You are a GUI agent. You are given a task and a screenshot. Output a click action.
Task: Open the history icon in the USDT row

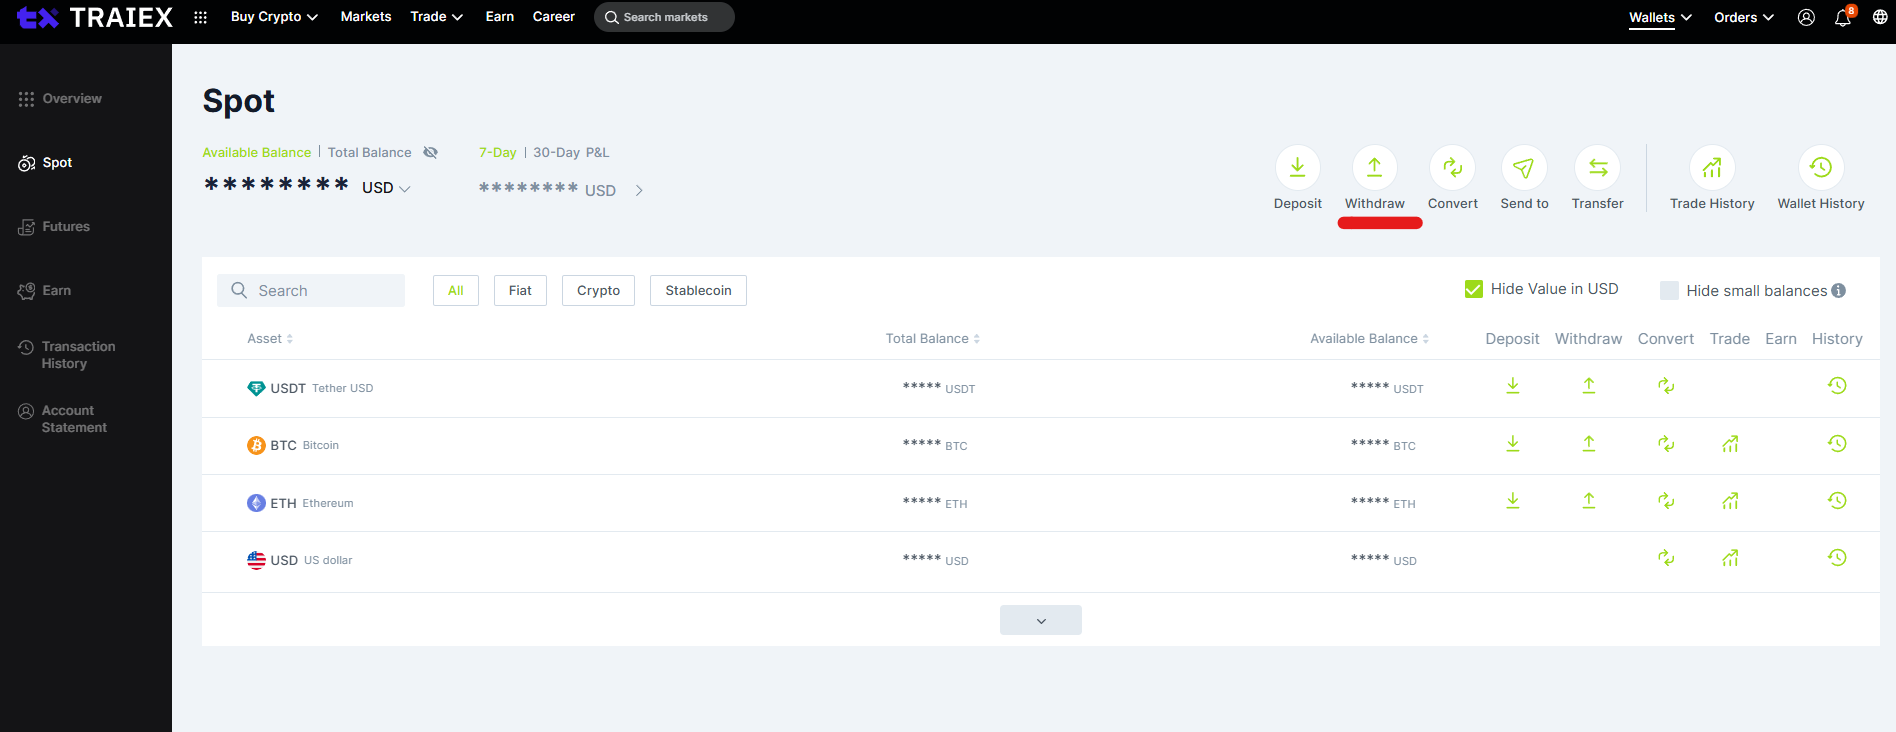(1837, 386)
